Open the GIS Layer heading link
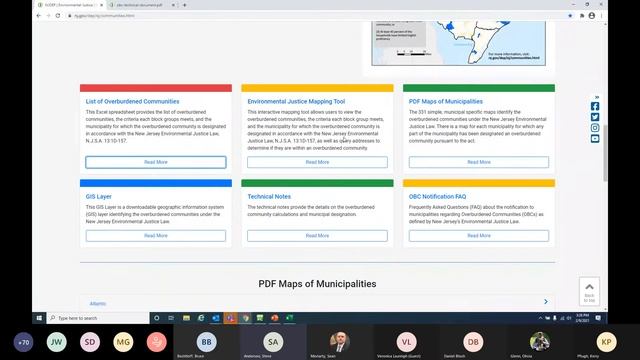640x360 pixels. (x=98, y=196)
